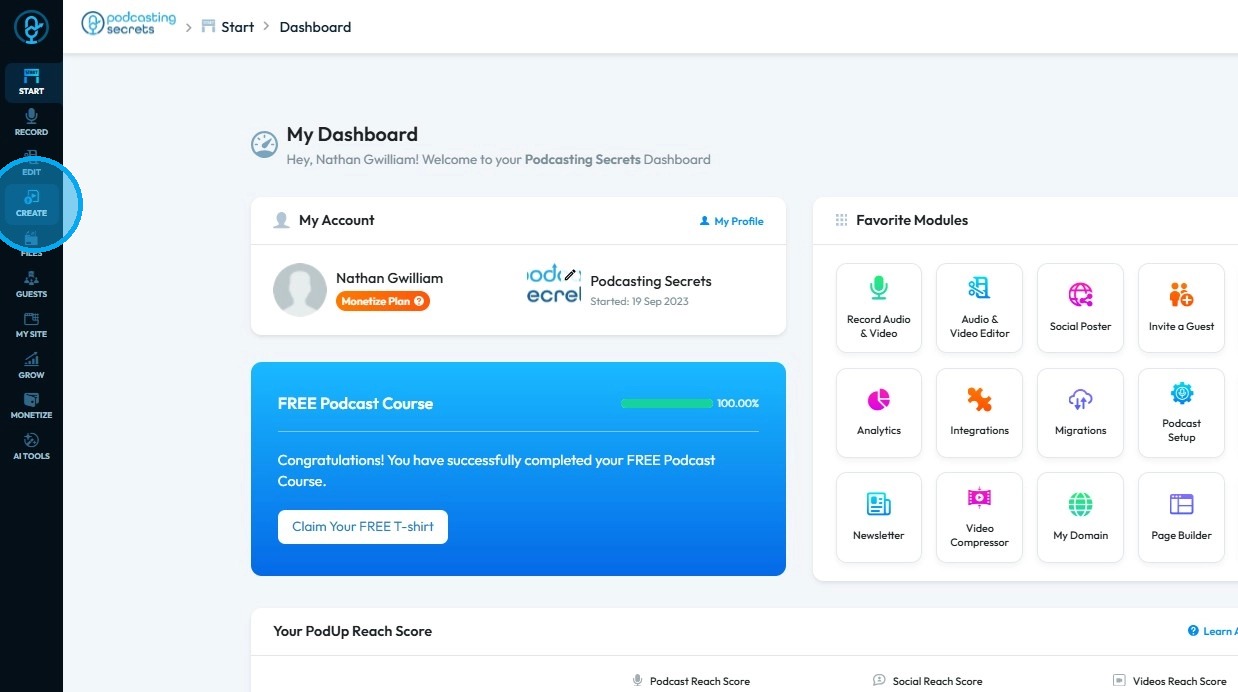Viewport: 1238px width, 692px height.
Task: Open the Analytics module
Action: pyautogui.click(x=879, y=413)
